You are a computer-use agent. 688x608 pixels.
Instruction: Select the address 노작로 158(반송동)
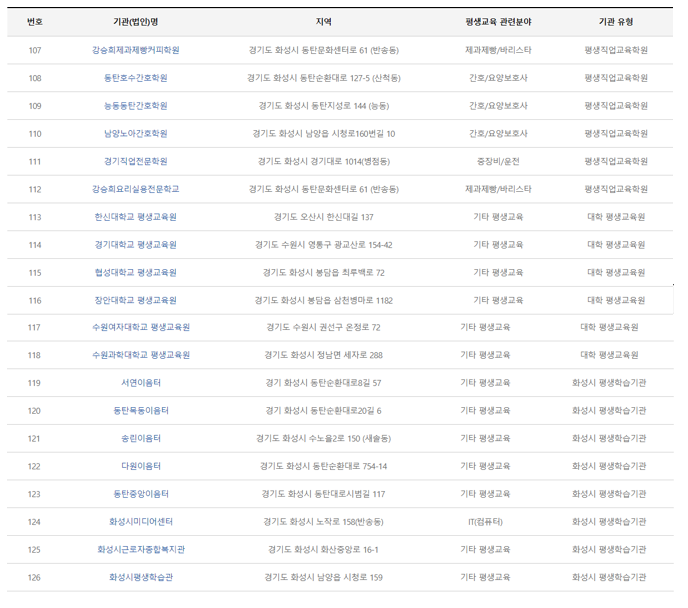click(350, 522)
